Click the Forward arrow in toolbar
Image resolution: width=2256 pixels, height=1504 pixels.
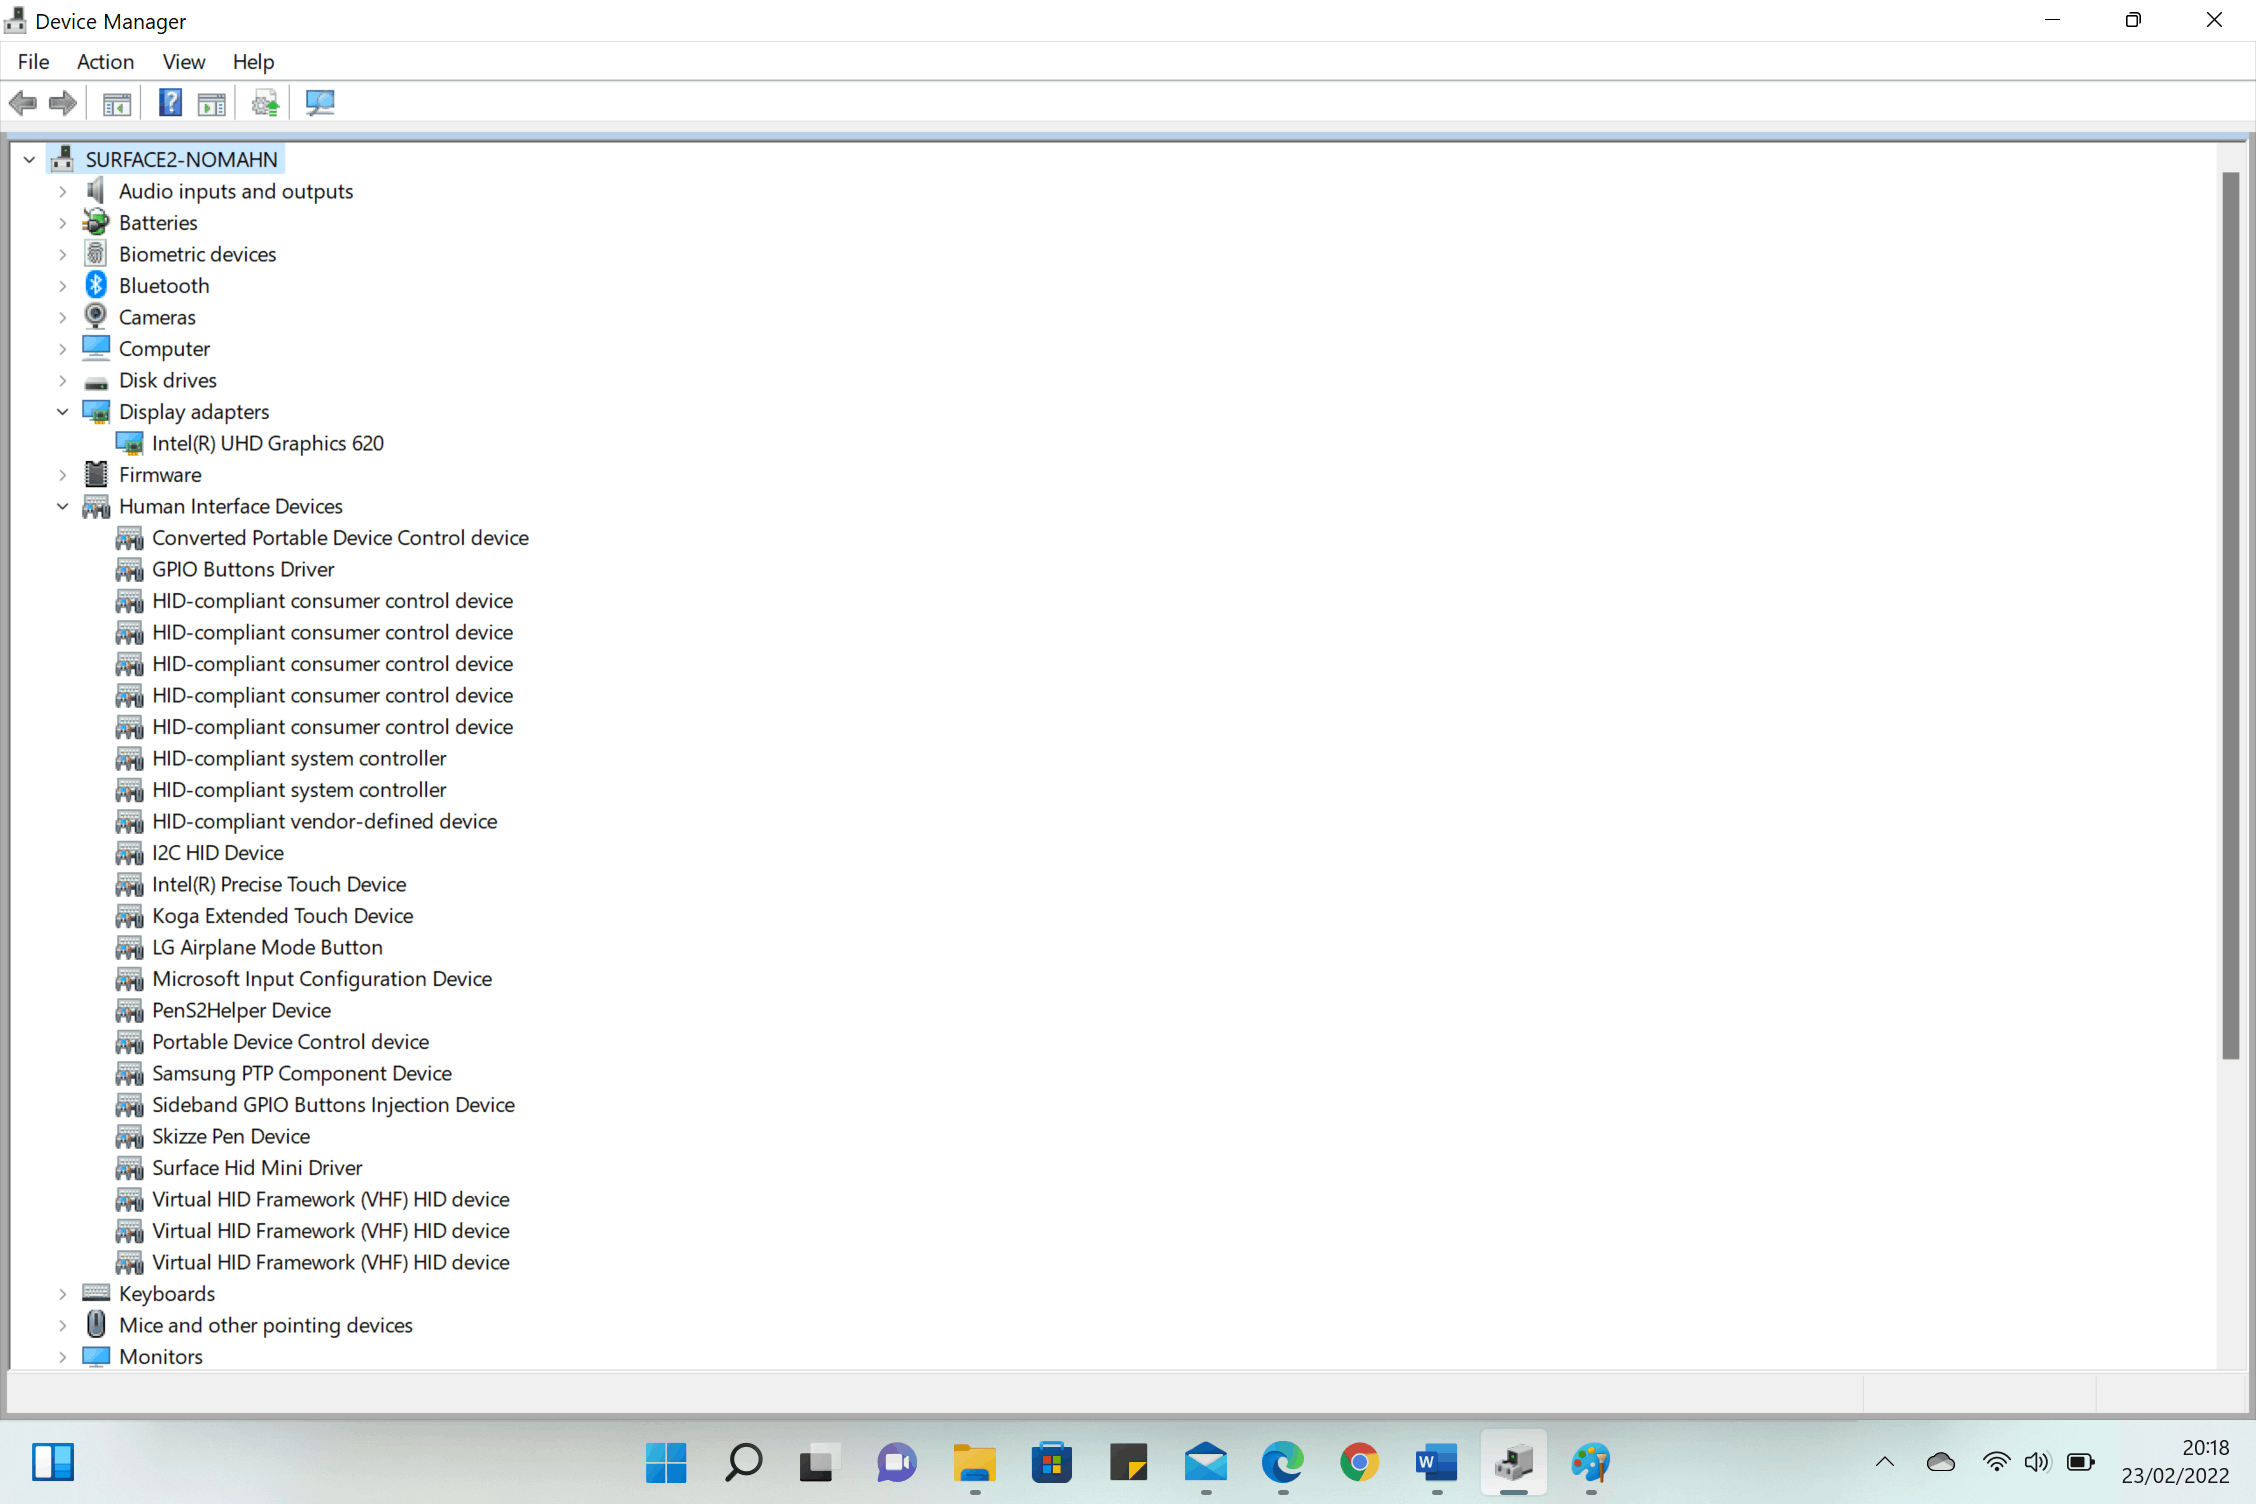click(63, 103)
